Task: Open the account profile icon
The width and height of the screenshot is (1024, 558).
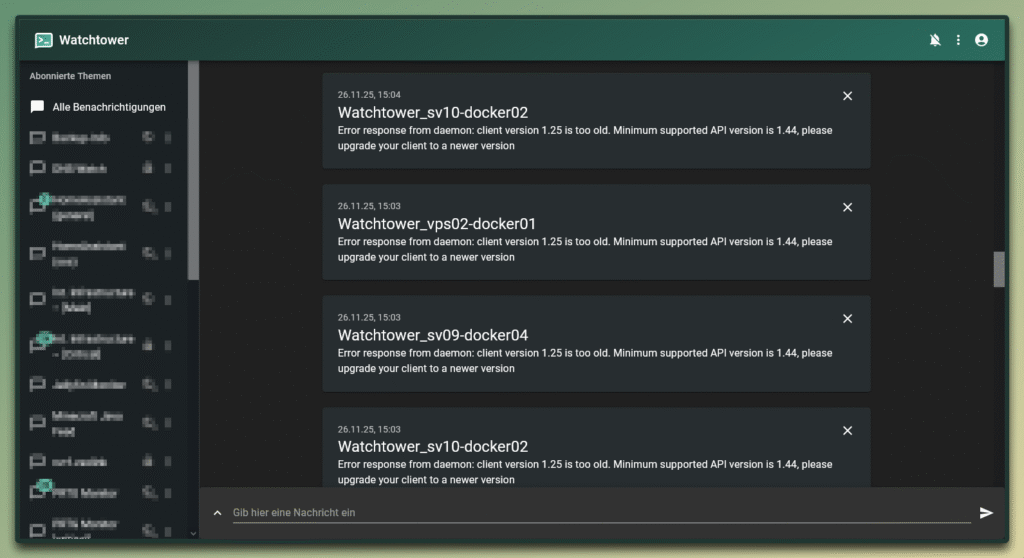Action: [x=981, y=40]
